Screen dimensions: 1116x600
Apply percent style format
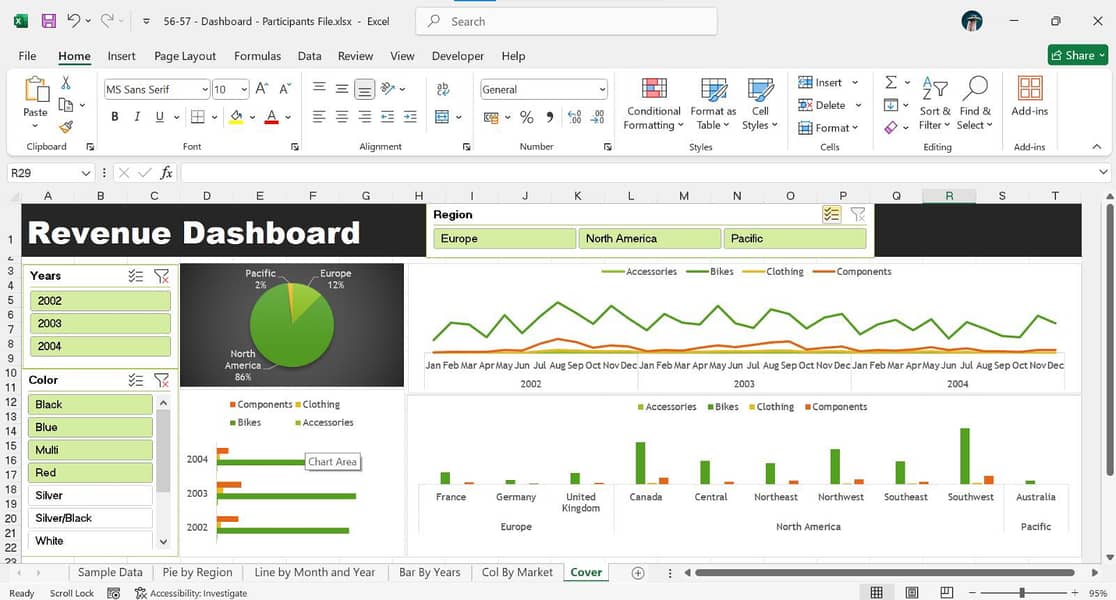pyautogui.click(x=527, y=117)
